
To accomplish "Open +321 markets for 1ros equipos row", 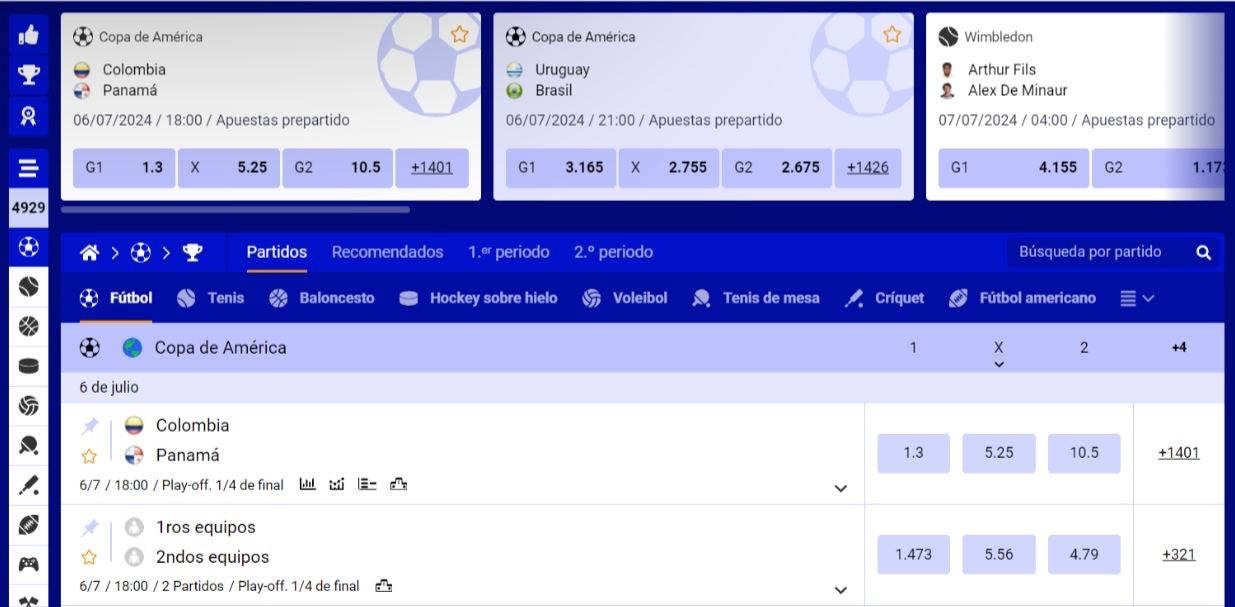I will (1179, 555).
